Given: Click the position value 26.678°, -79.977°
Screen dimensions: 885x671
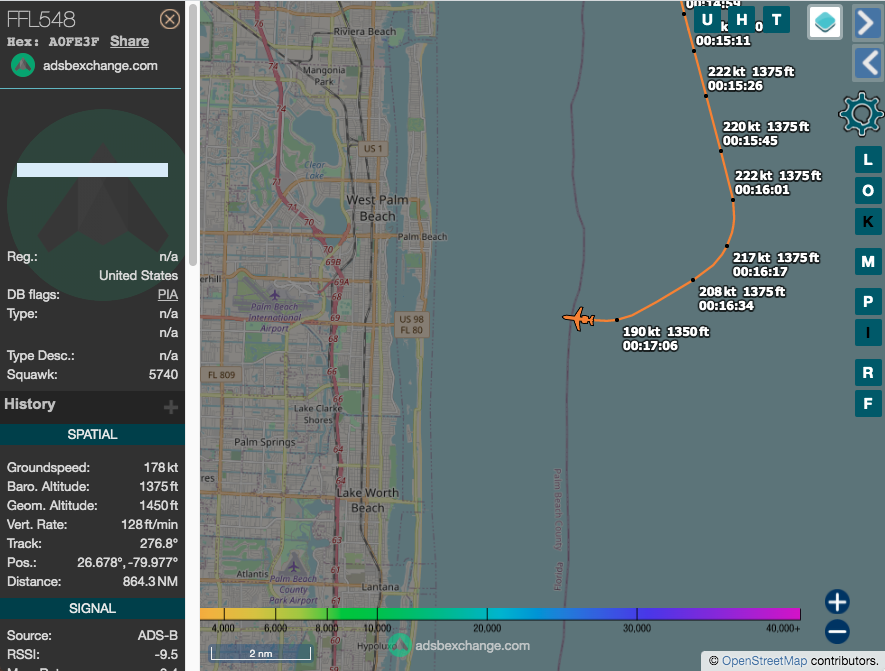Looking at the screenshot, I should pyautogui.click(x=128, y=563).
